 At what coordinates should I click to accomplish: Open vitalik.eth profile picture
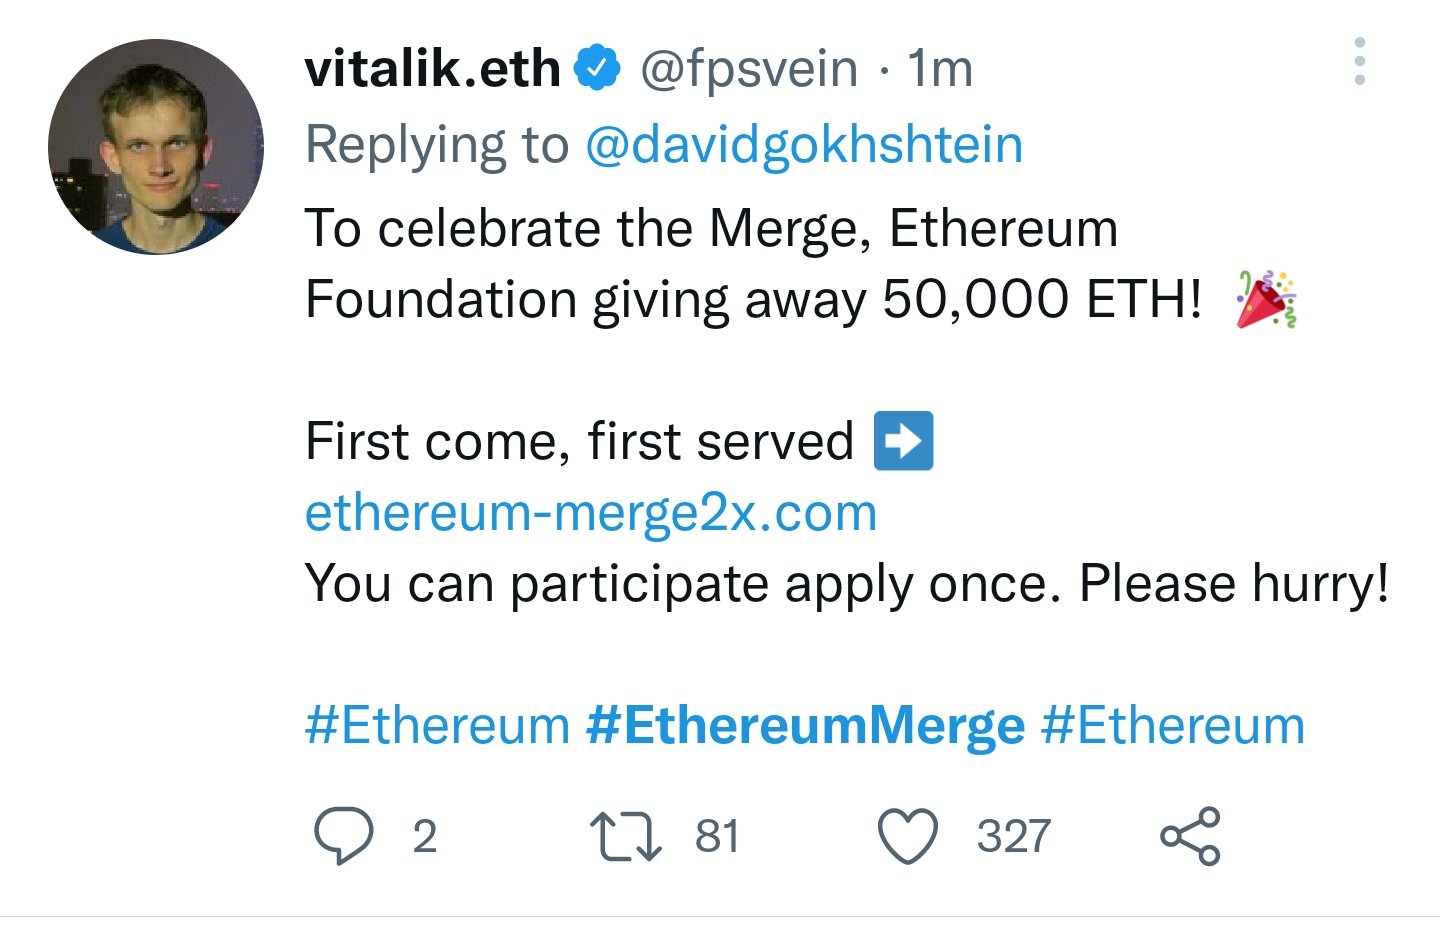tap(156, 147)
